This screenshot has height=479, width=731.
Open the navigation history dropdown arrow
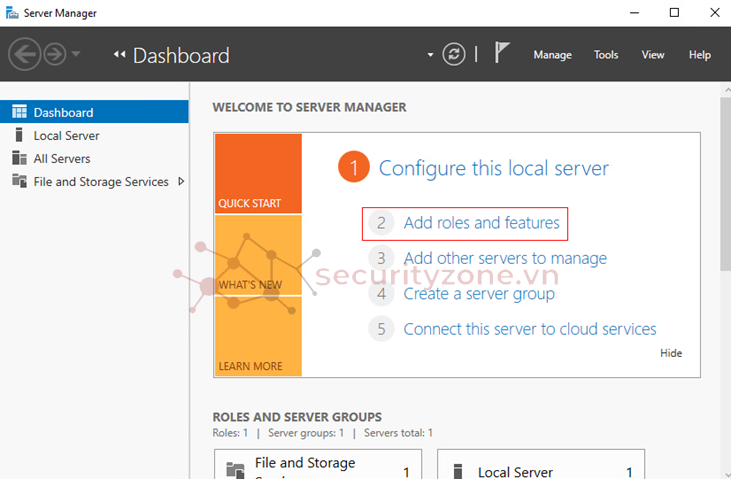[x=76, y=54]
